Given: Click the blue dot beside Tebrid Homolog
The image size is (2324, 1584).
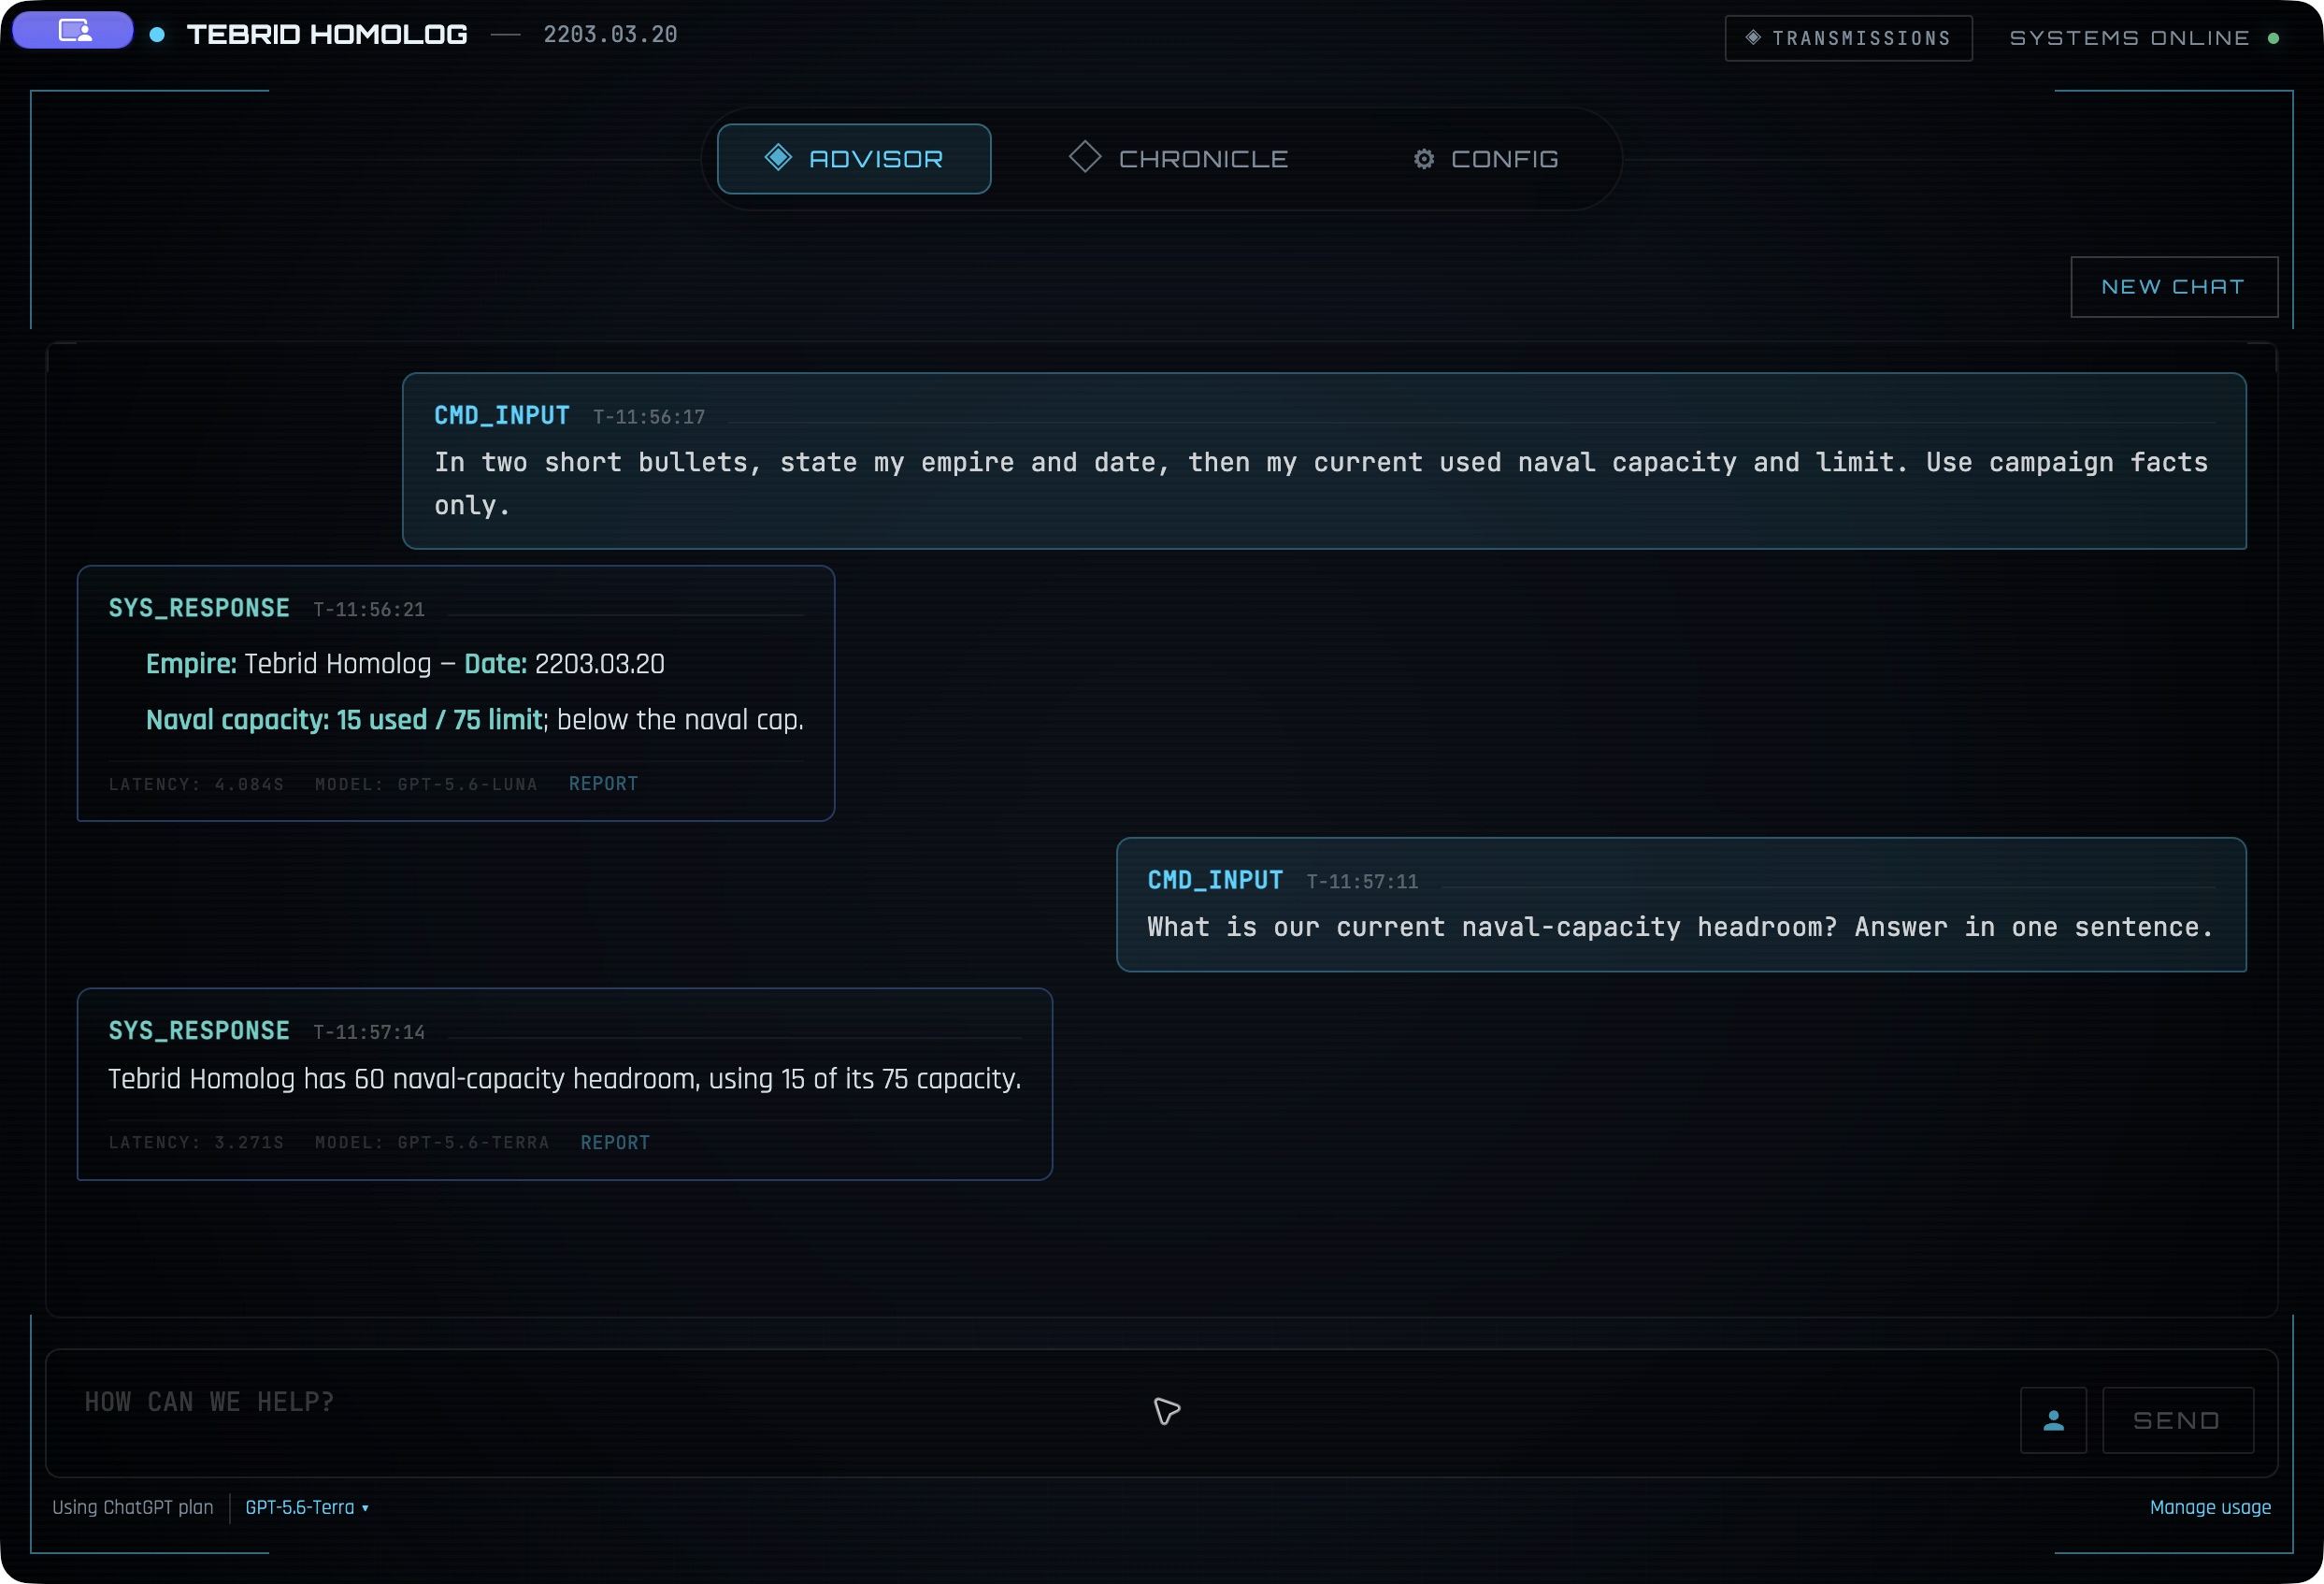Looking at the screenshot, I should click(x=157, y=34).
